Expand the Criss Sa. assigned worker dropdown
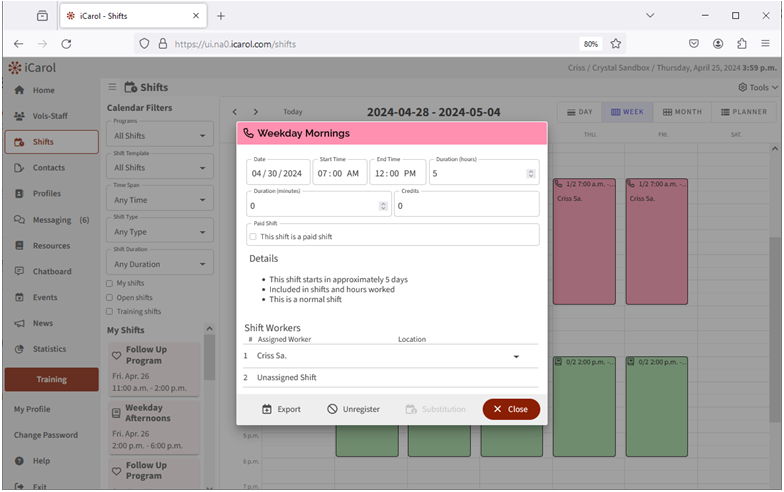Viewport: 784px width, 492px height. click(x=516, y=356)
